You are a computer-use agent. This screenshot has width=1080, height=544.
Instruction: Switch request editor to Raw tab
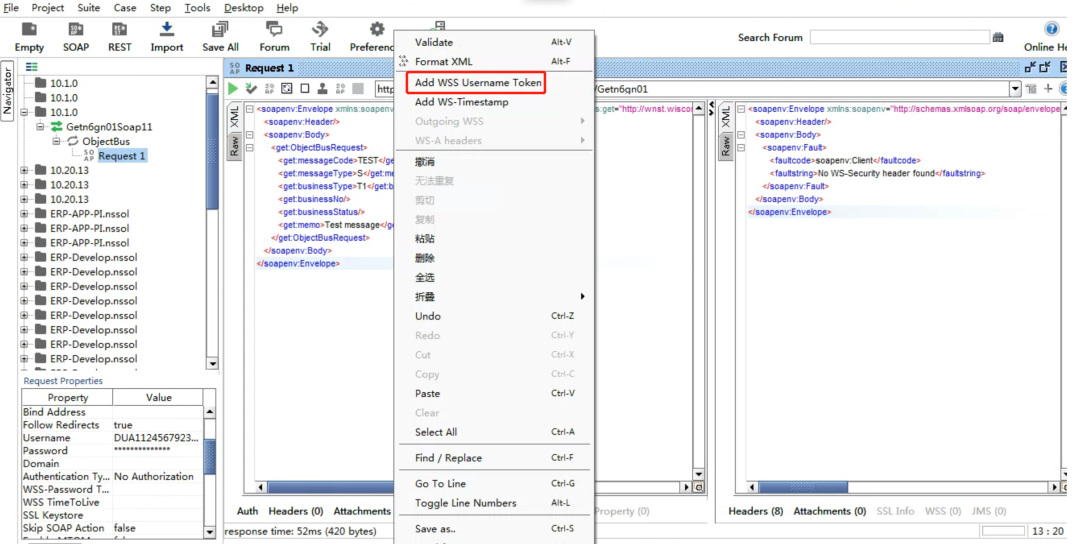234,145
